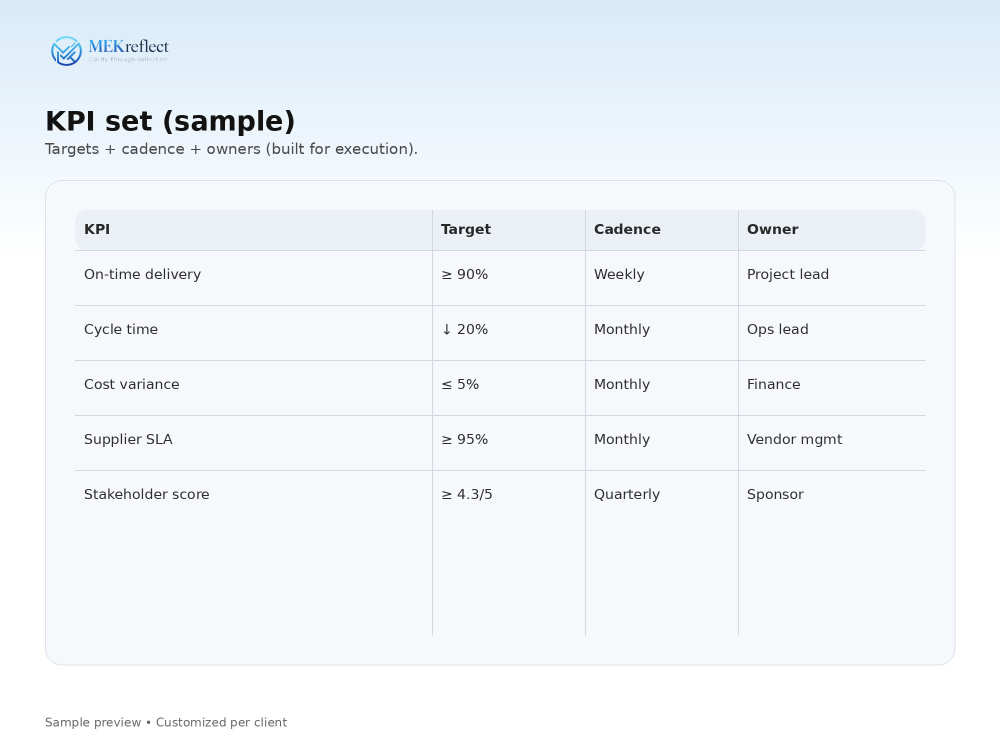Click the 'Sample preview • Customized per client' footer

166,723
